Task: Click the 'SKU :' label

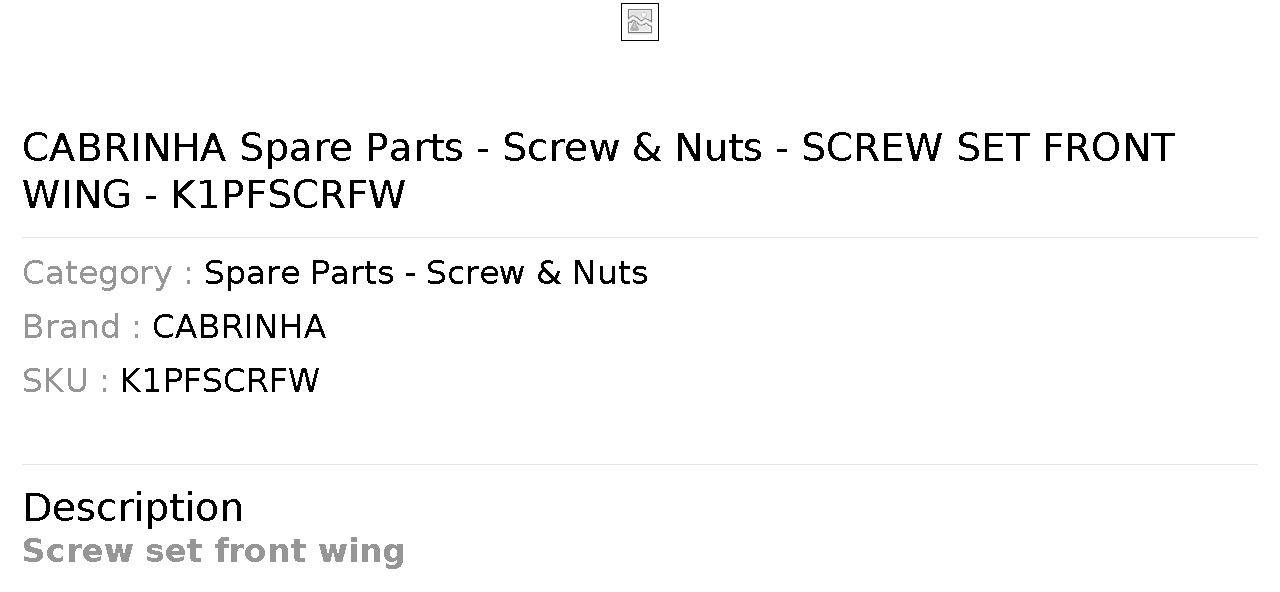Action: tap(65, 381)
